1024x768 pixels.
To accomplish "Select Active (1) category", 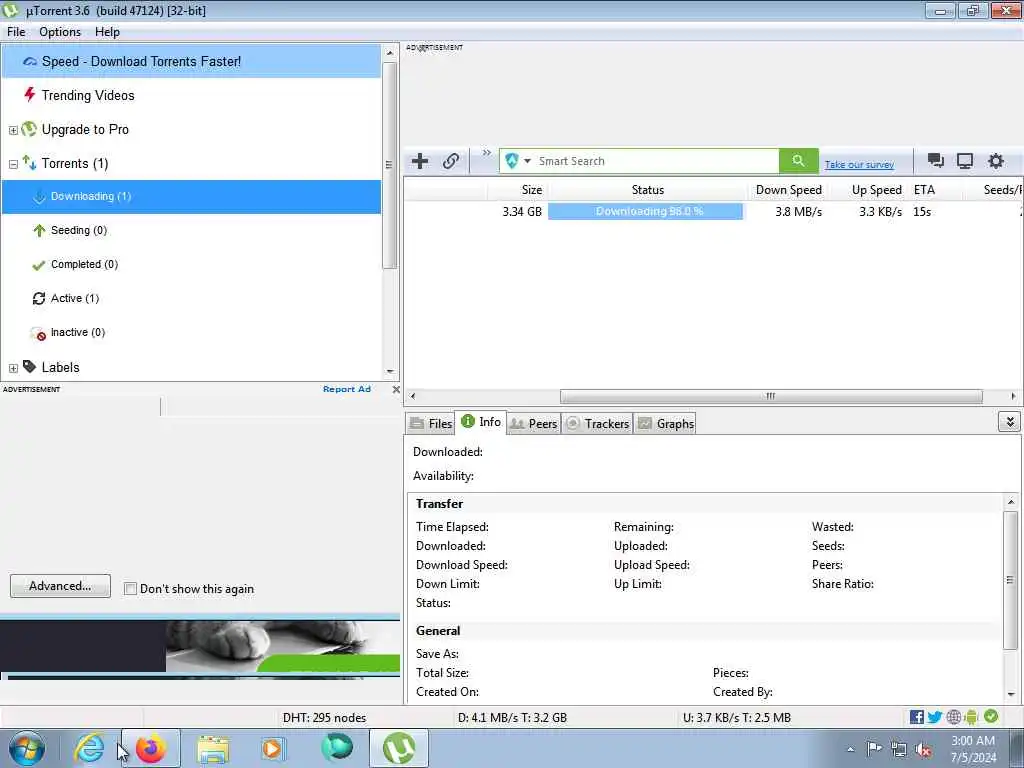I will pyautogui.click(x=74, y=298).
